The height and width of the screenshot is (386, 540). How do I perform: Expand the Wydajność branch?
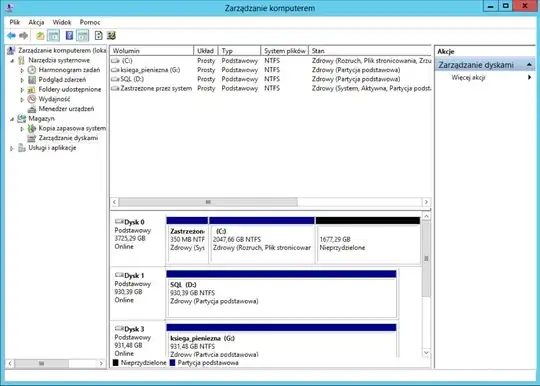[22, 99]
